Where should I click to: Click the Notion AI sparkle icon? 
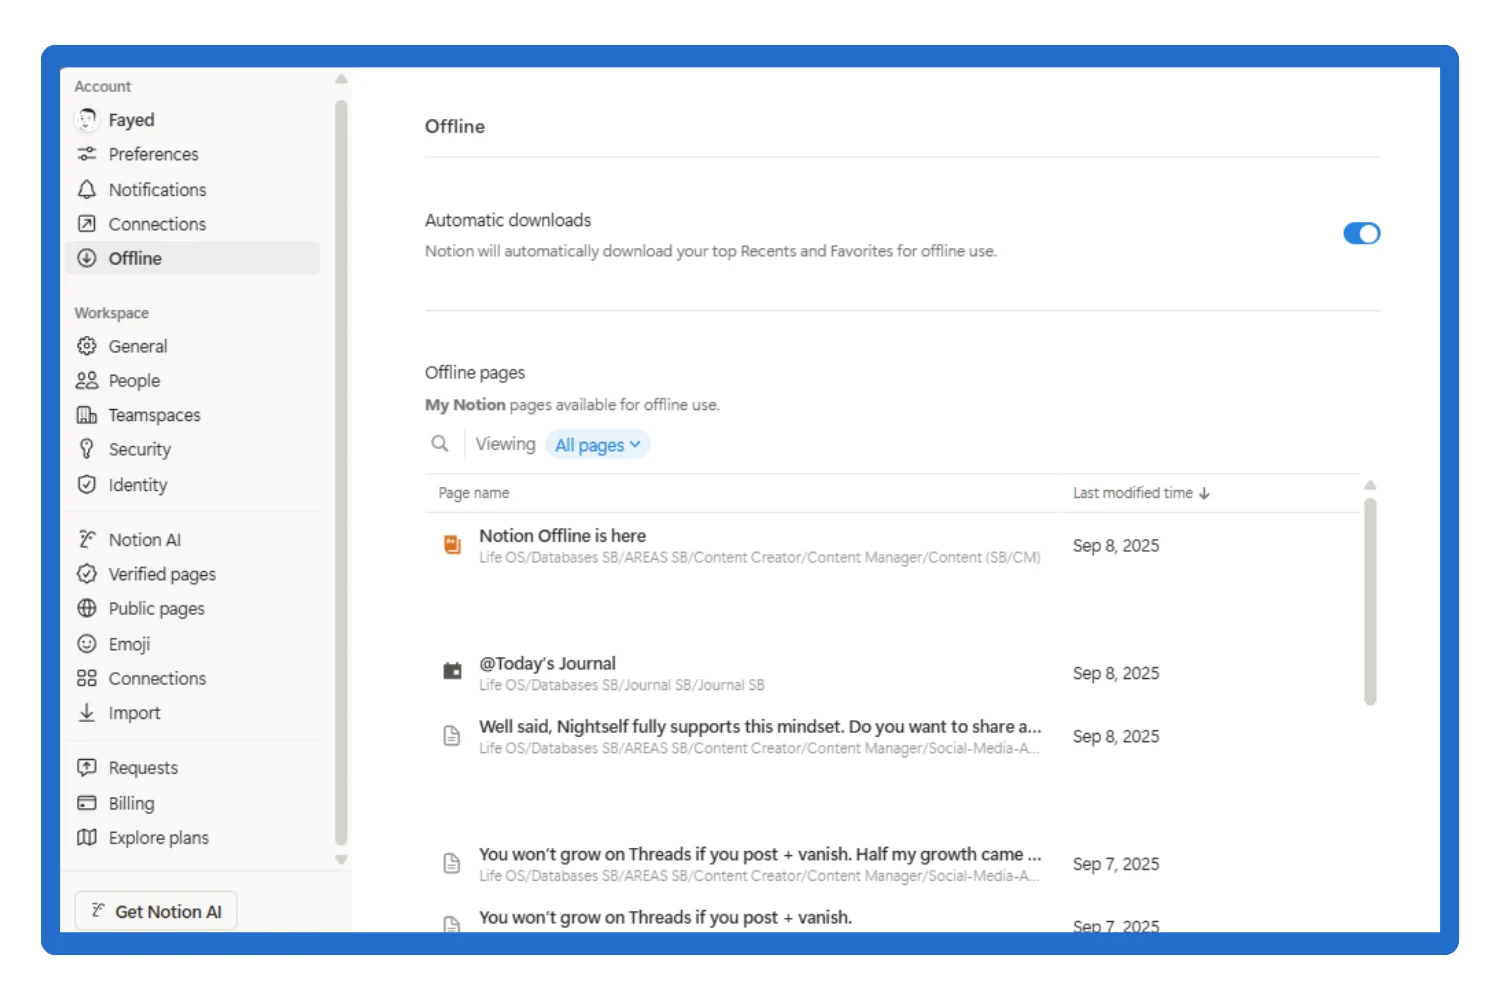[87, 539]
